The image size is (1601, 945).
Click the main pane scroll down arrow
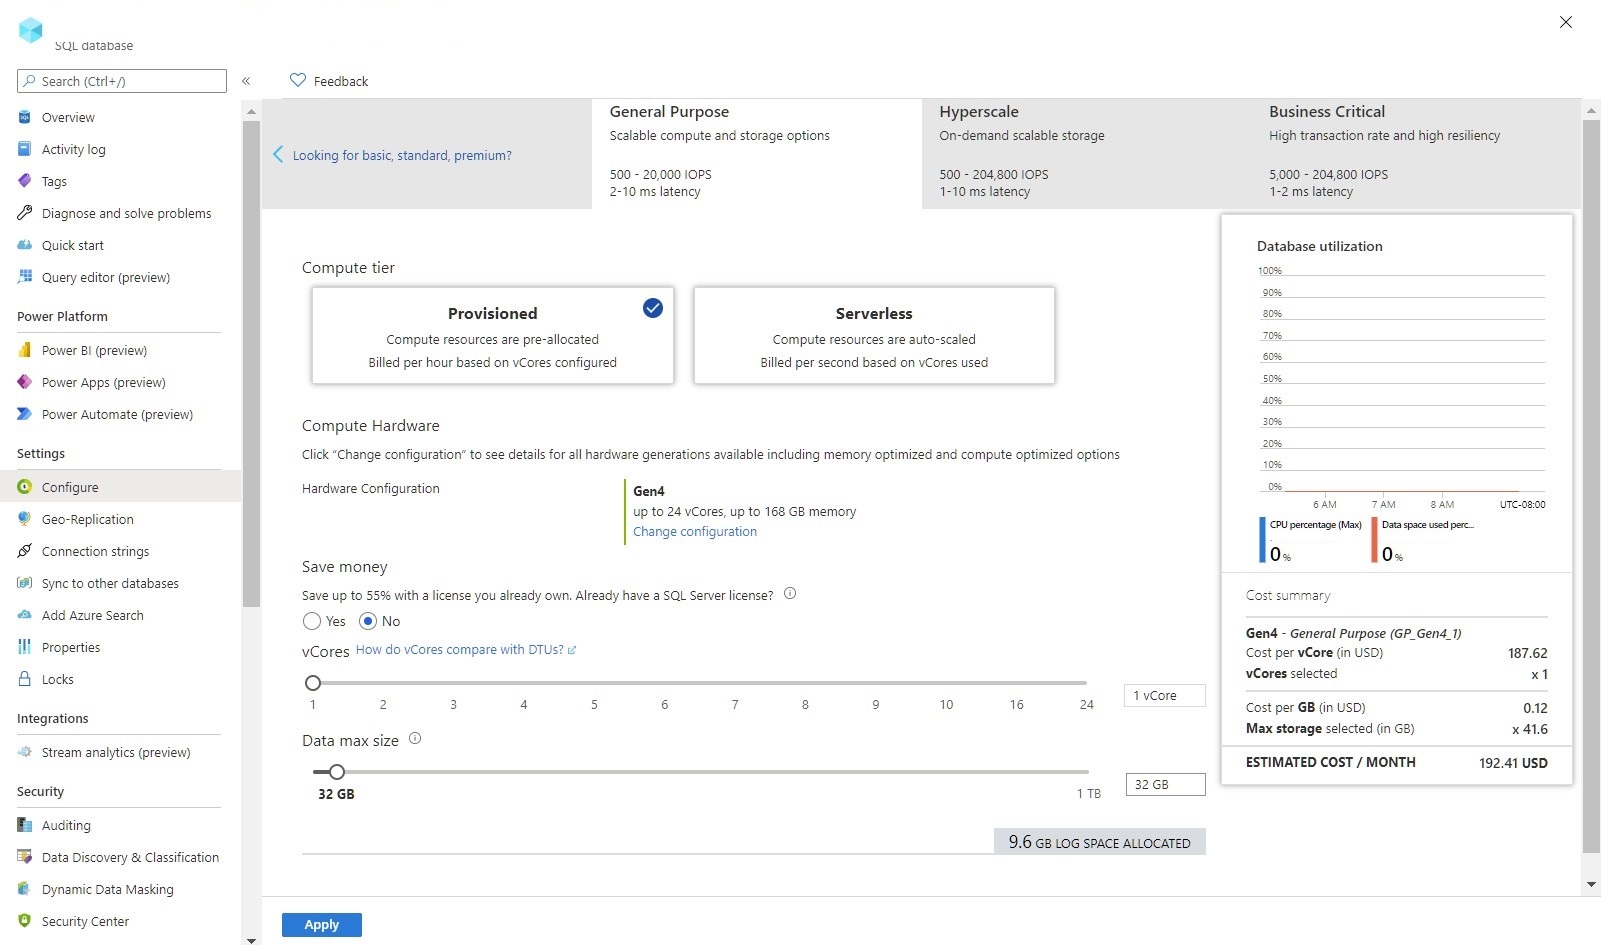(x=1591, y=885)
